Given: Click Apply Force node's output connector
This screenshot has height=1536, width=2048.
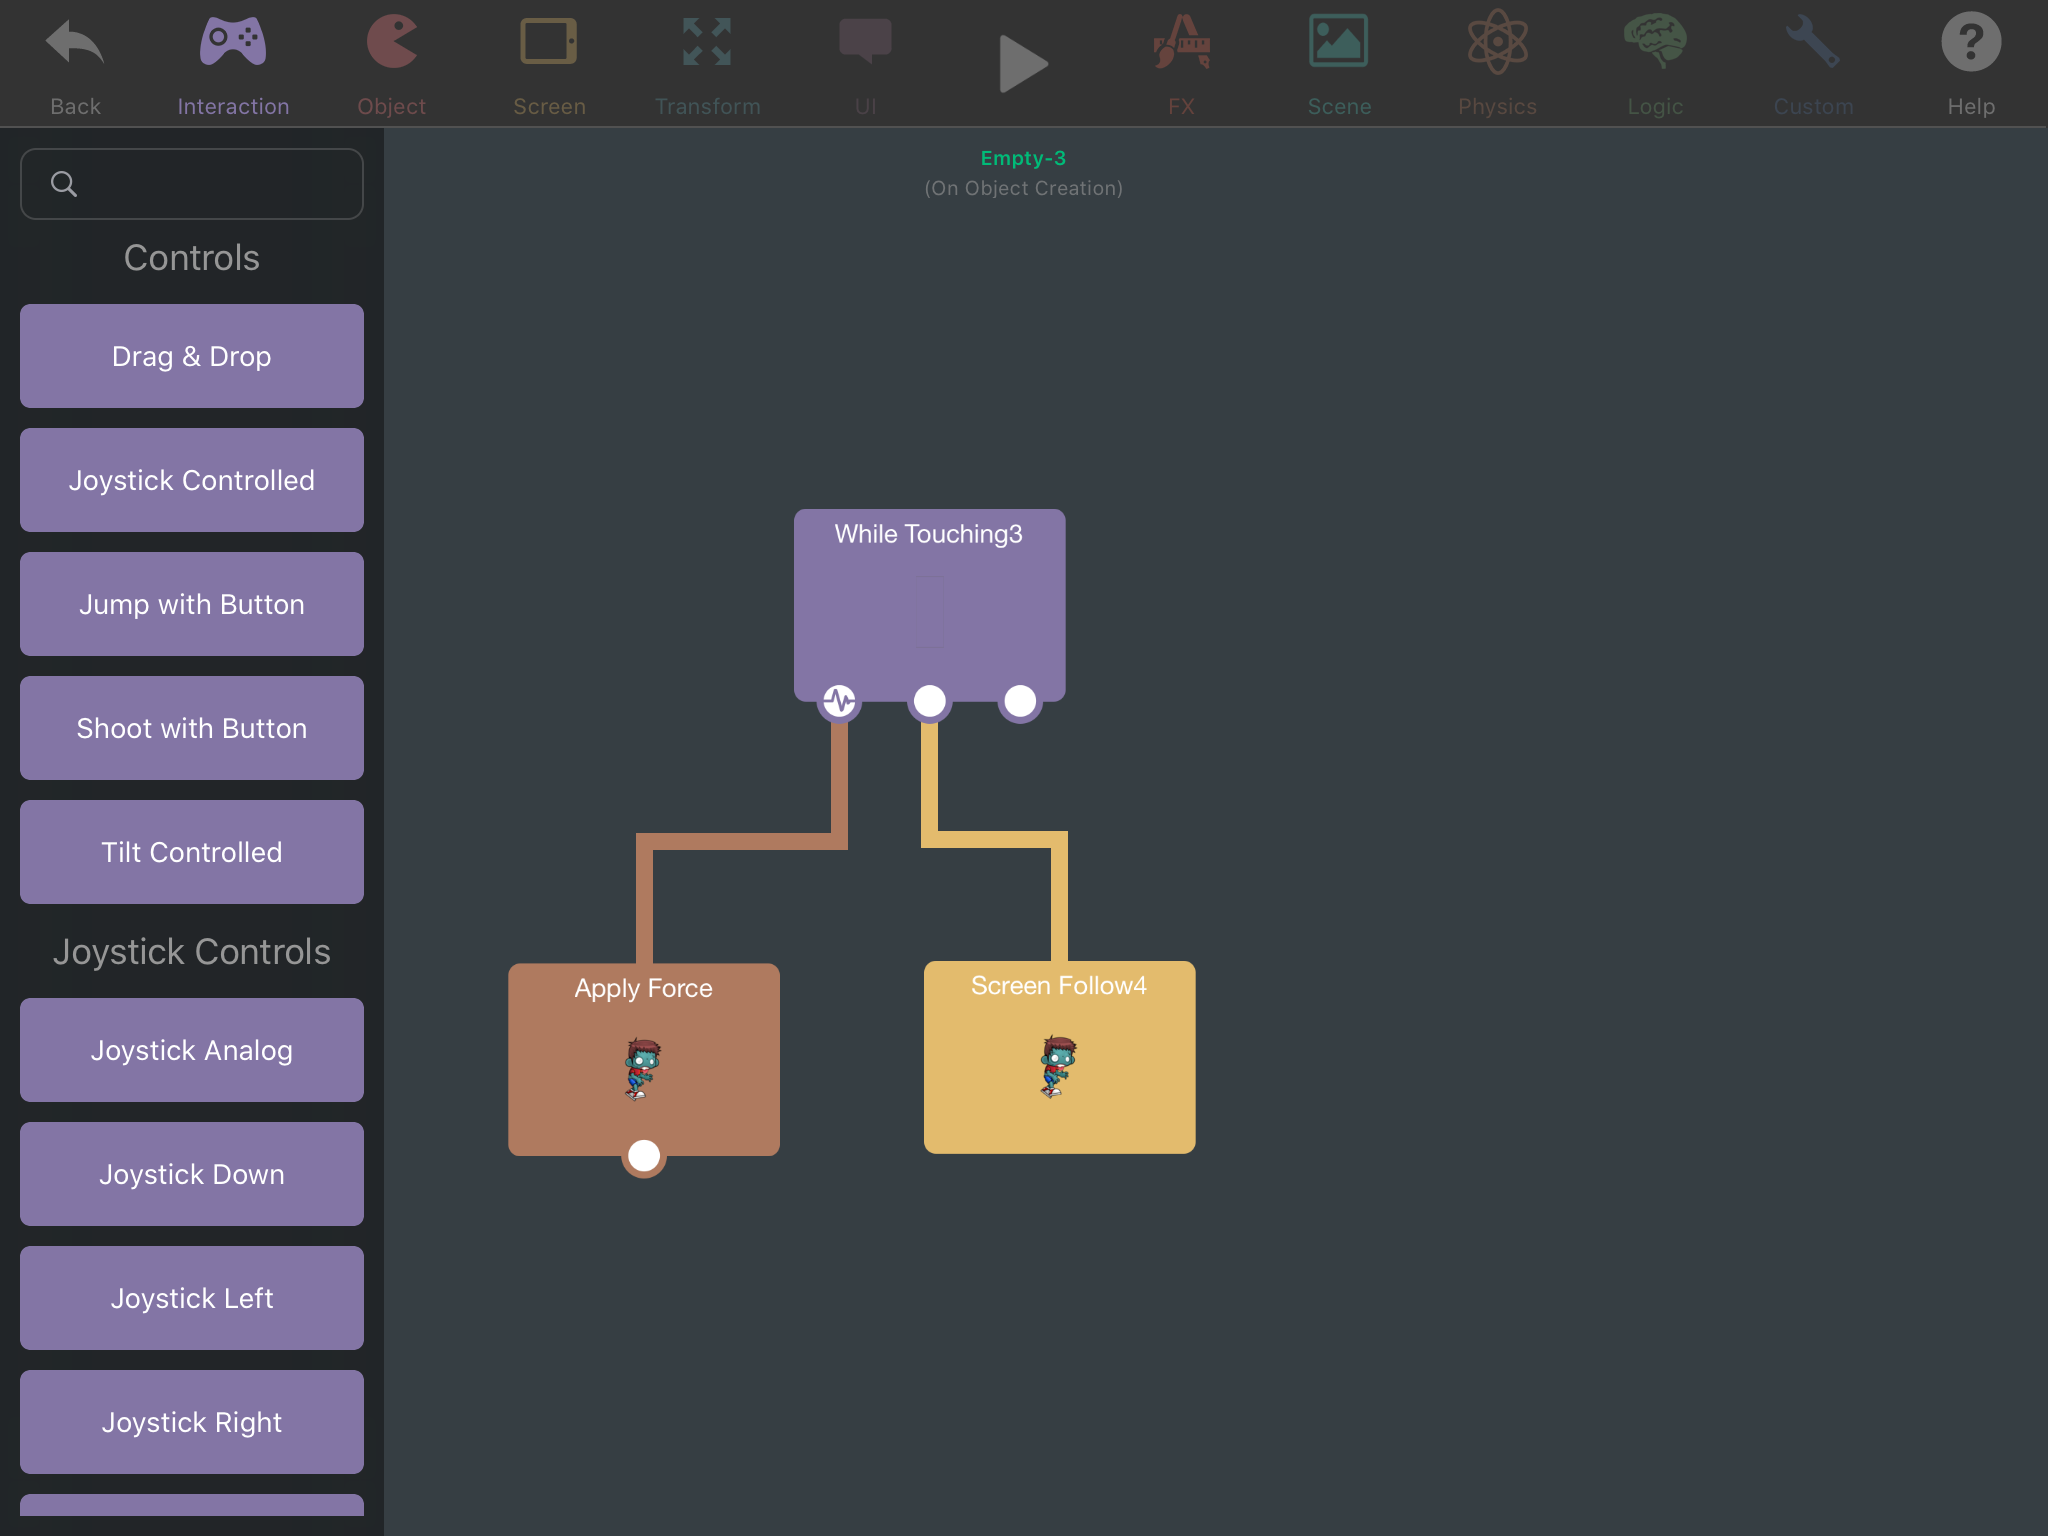Looking at the screenshot, I should pos(644,1155).
